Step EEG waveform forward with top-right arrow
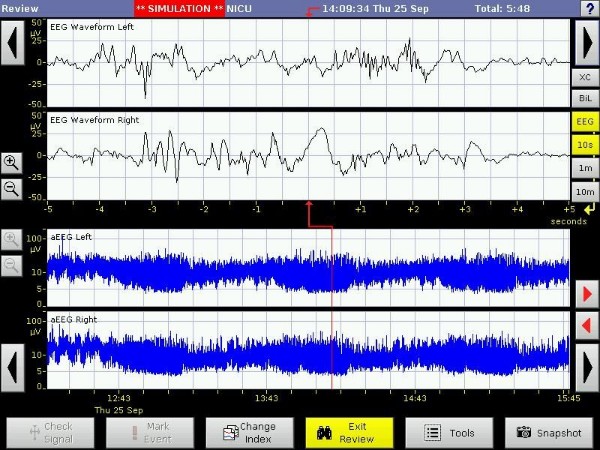600x450 pixels. [x=587, y=42]
